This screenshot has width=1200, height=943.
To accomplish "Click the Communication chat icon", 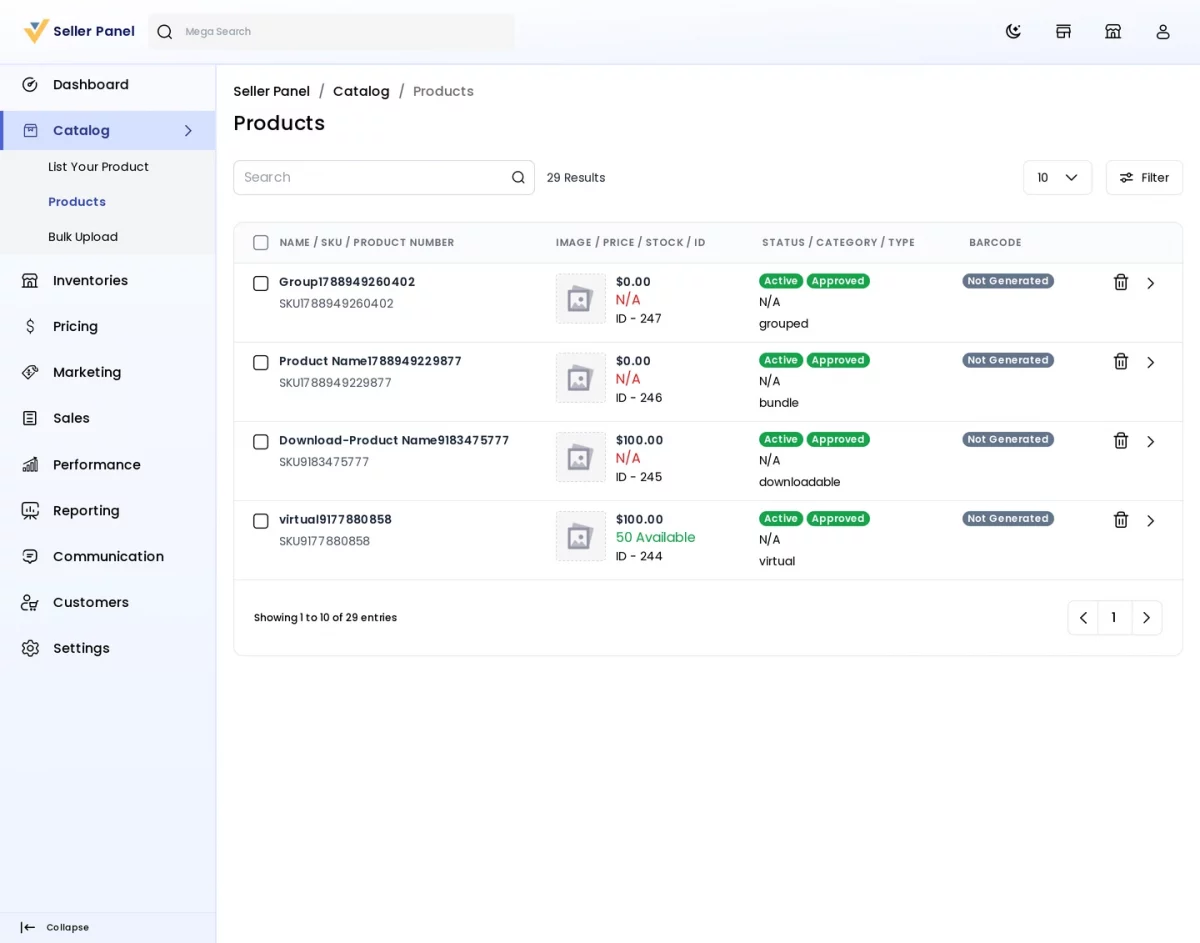I will coord(30,557).
